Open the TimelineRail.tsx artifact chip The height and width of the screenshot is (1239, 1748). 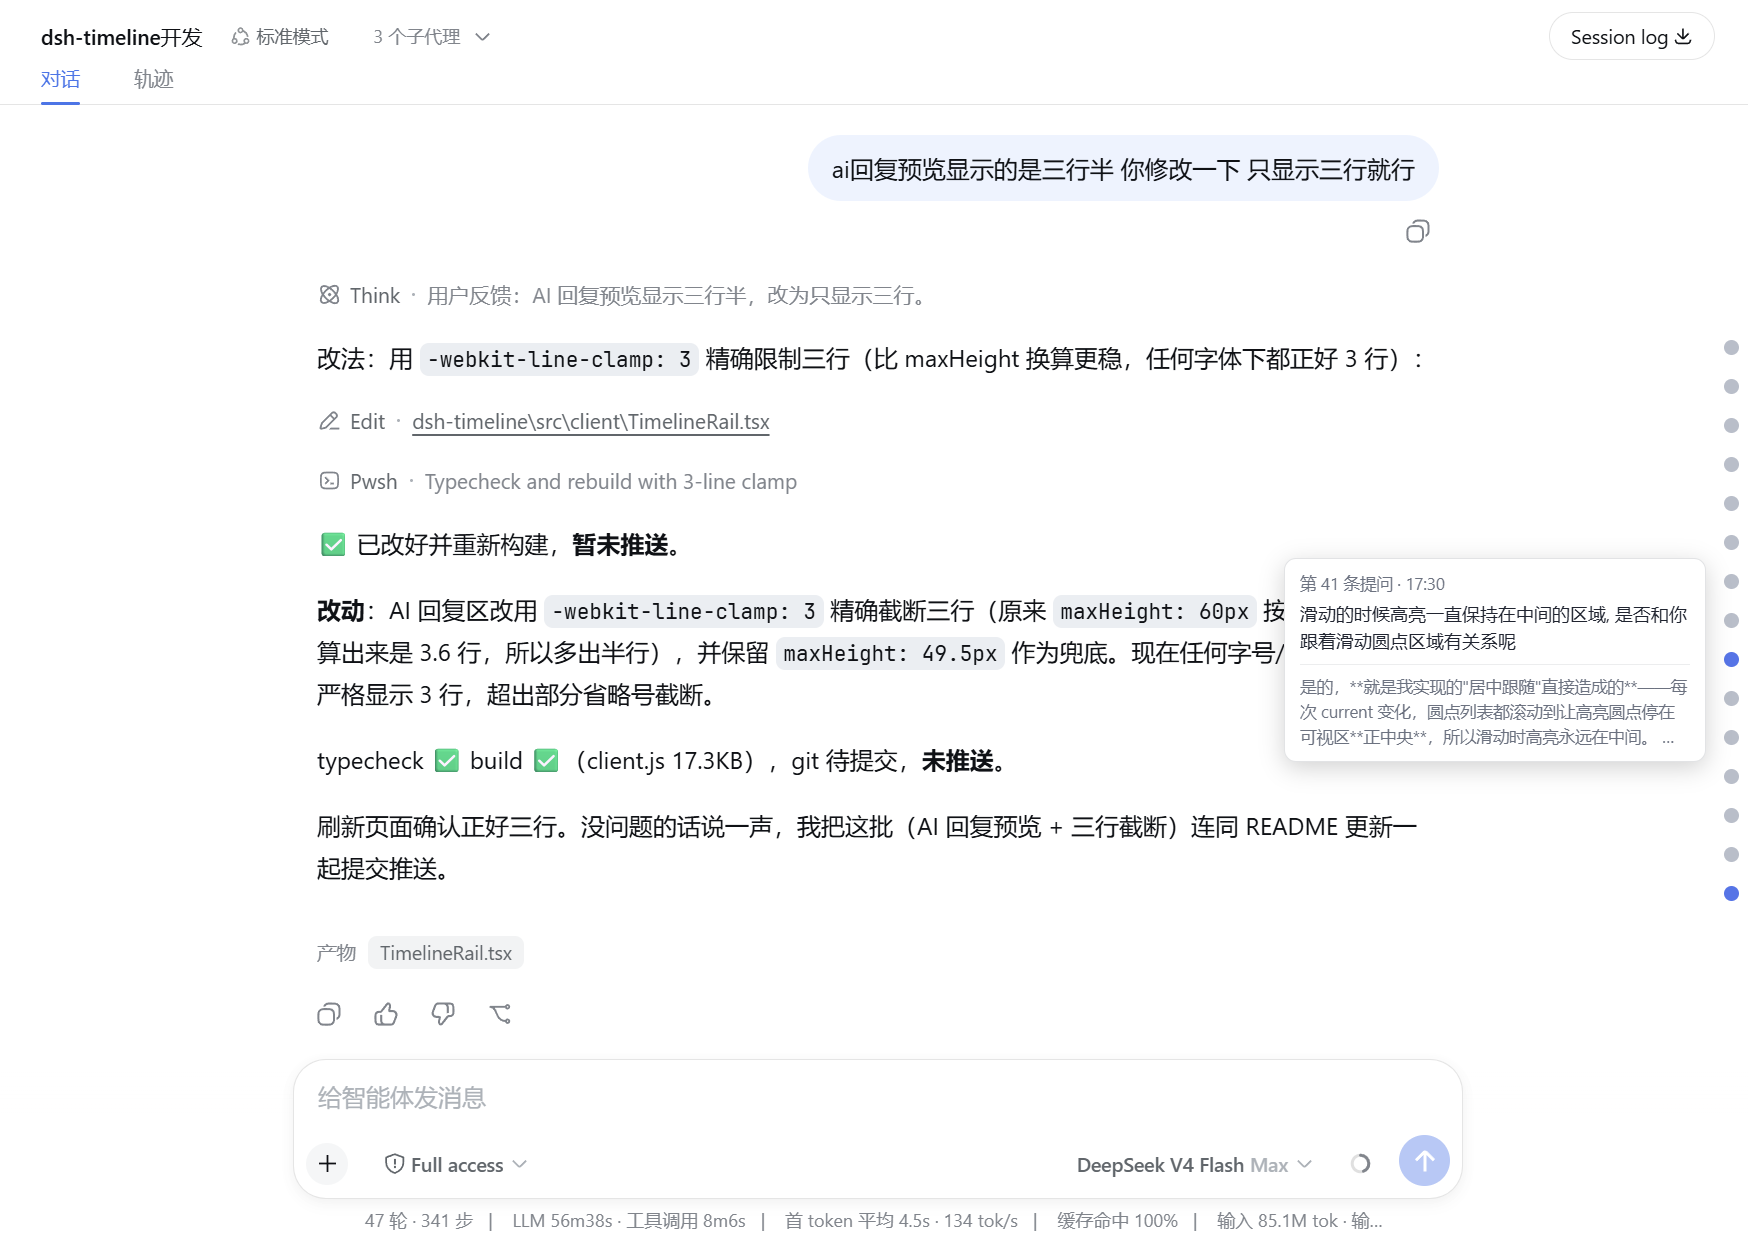tap(446, 953)
